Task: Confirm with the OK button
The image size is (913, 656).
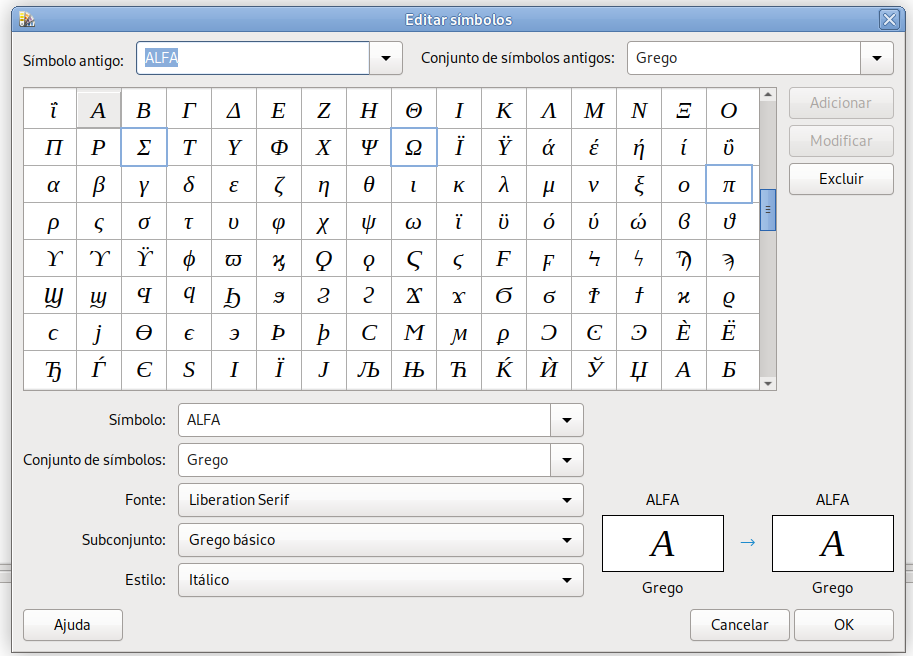Action: (x=844, y=625)
